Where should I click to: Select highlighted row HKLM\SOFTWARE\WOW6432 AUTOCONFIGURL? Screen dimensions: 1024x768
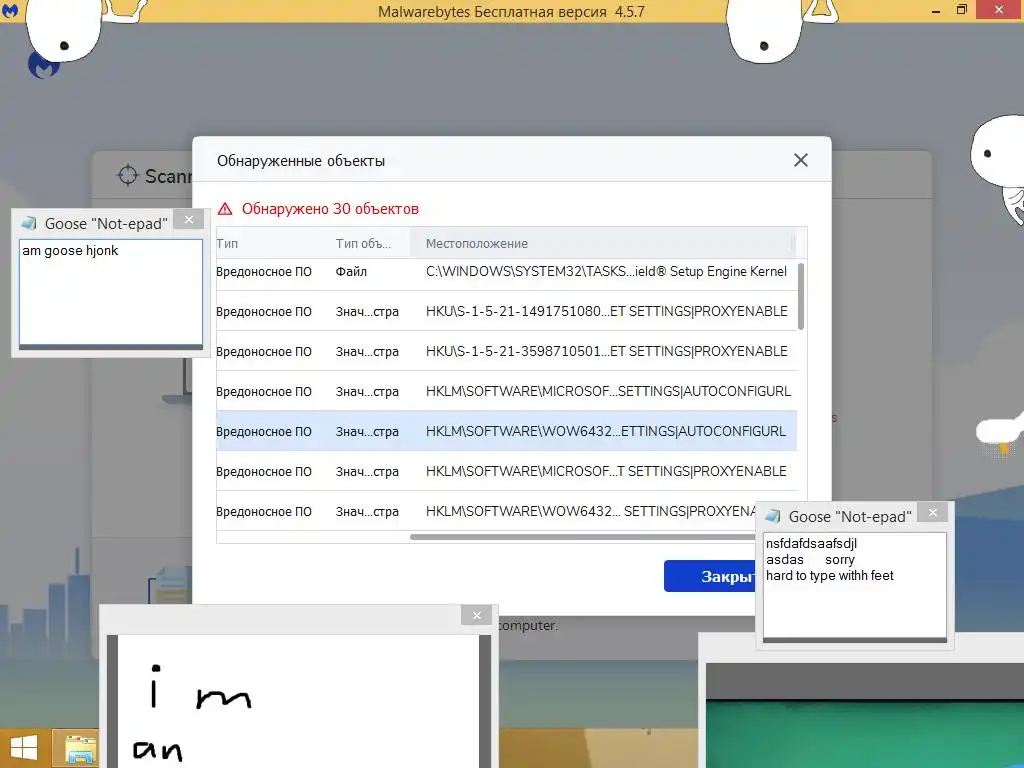click(506, 431)
